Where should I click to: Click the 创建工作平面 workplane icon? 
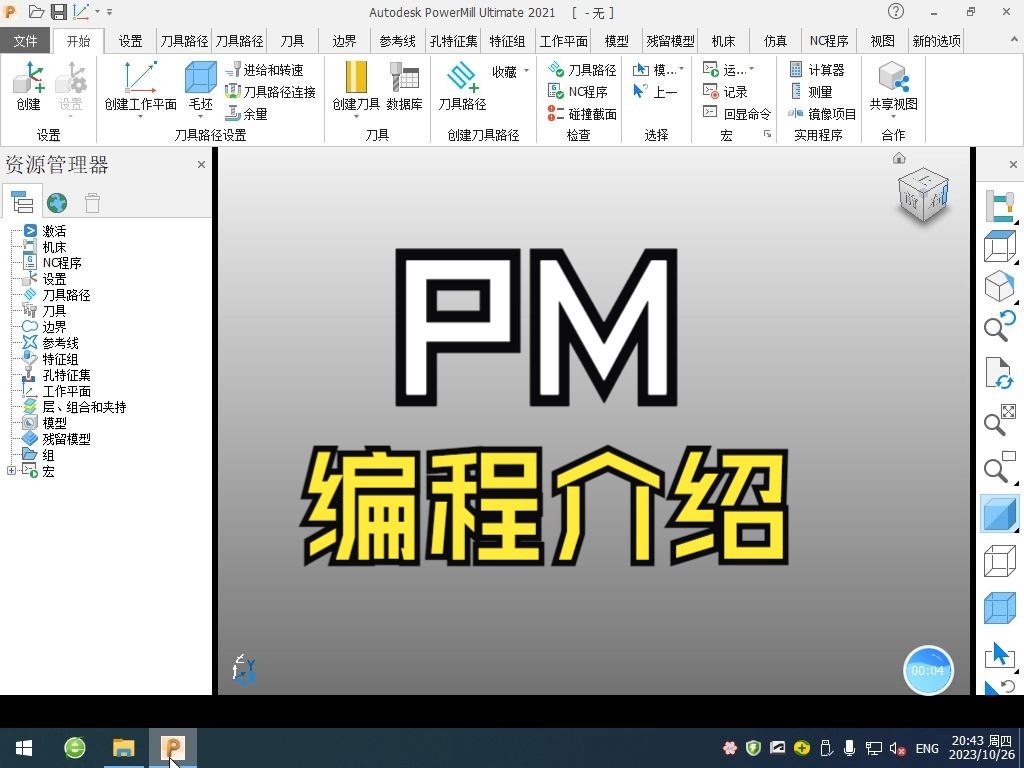140,86
